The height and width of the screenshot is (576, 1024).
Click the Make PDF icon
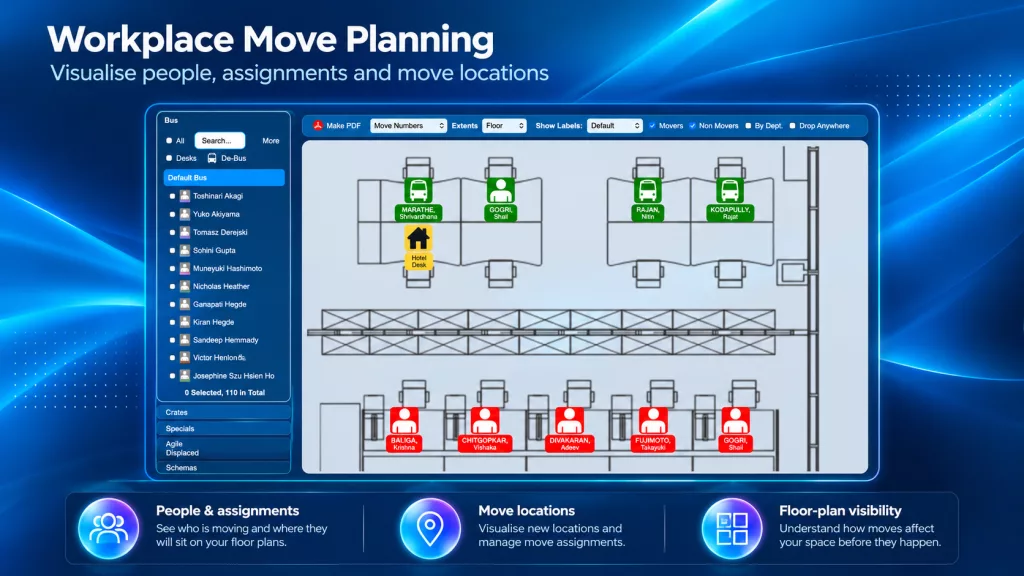point(318,125)
